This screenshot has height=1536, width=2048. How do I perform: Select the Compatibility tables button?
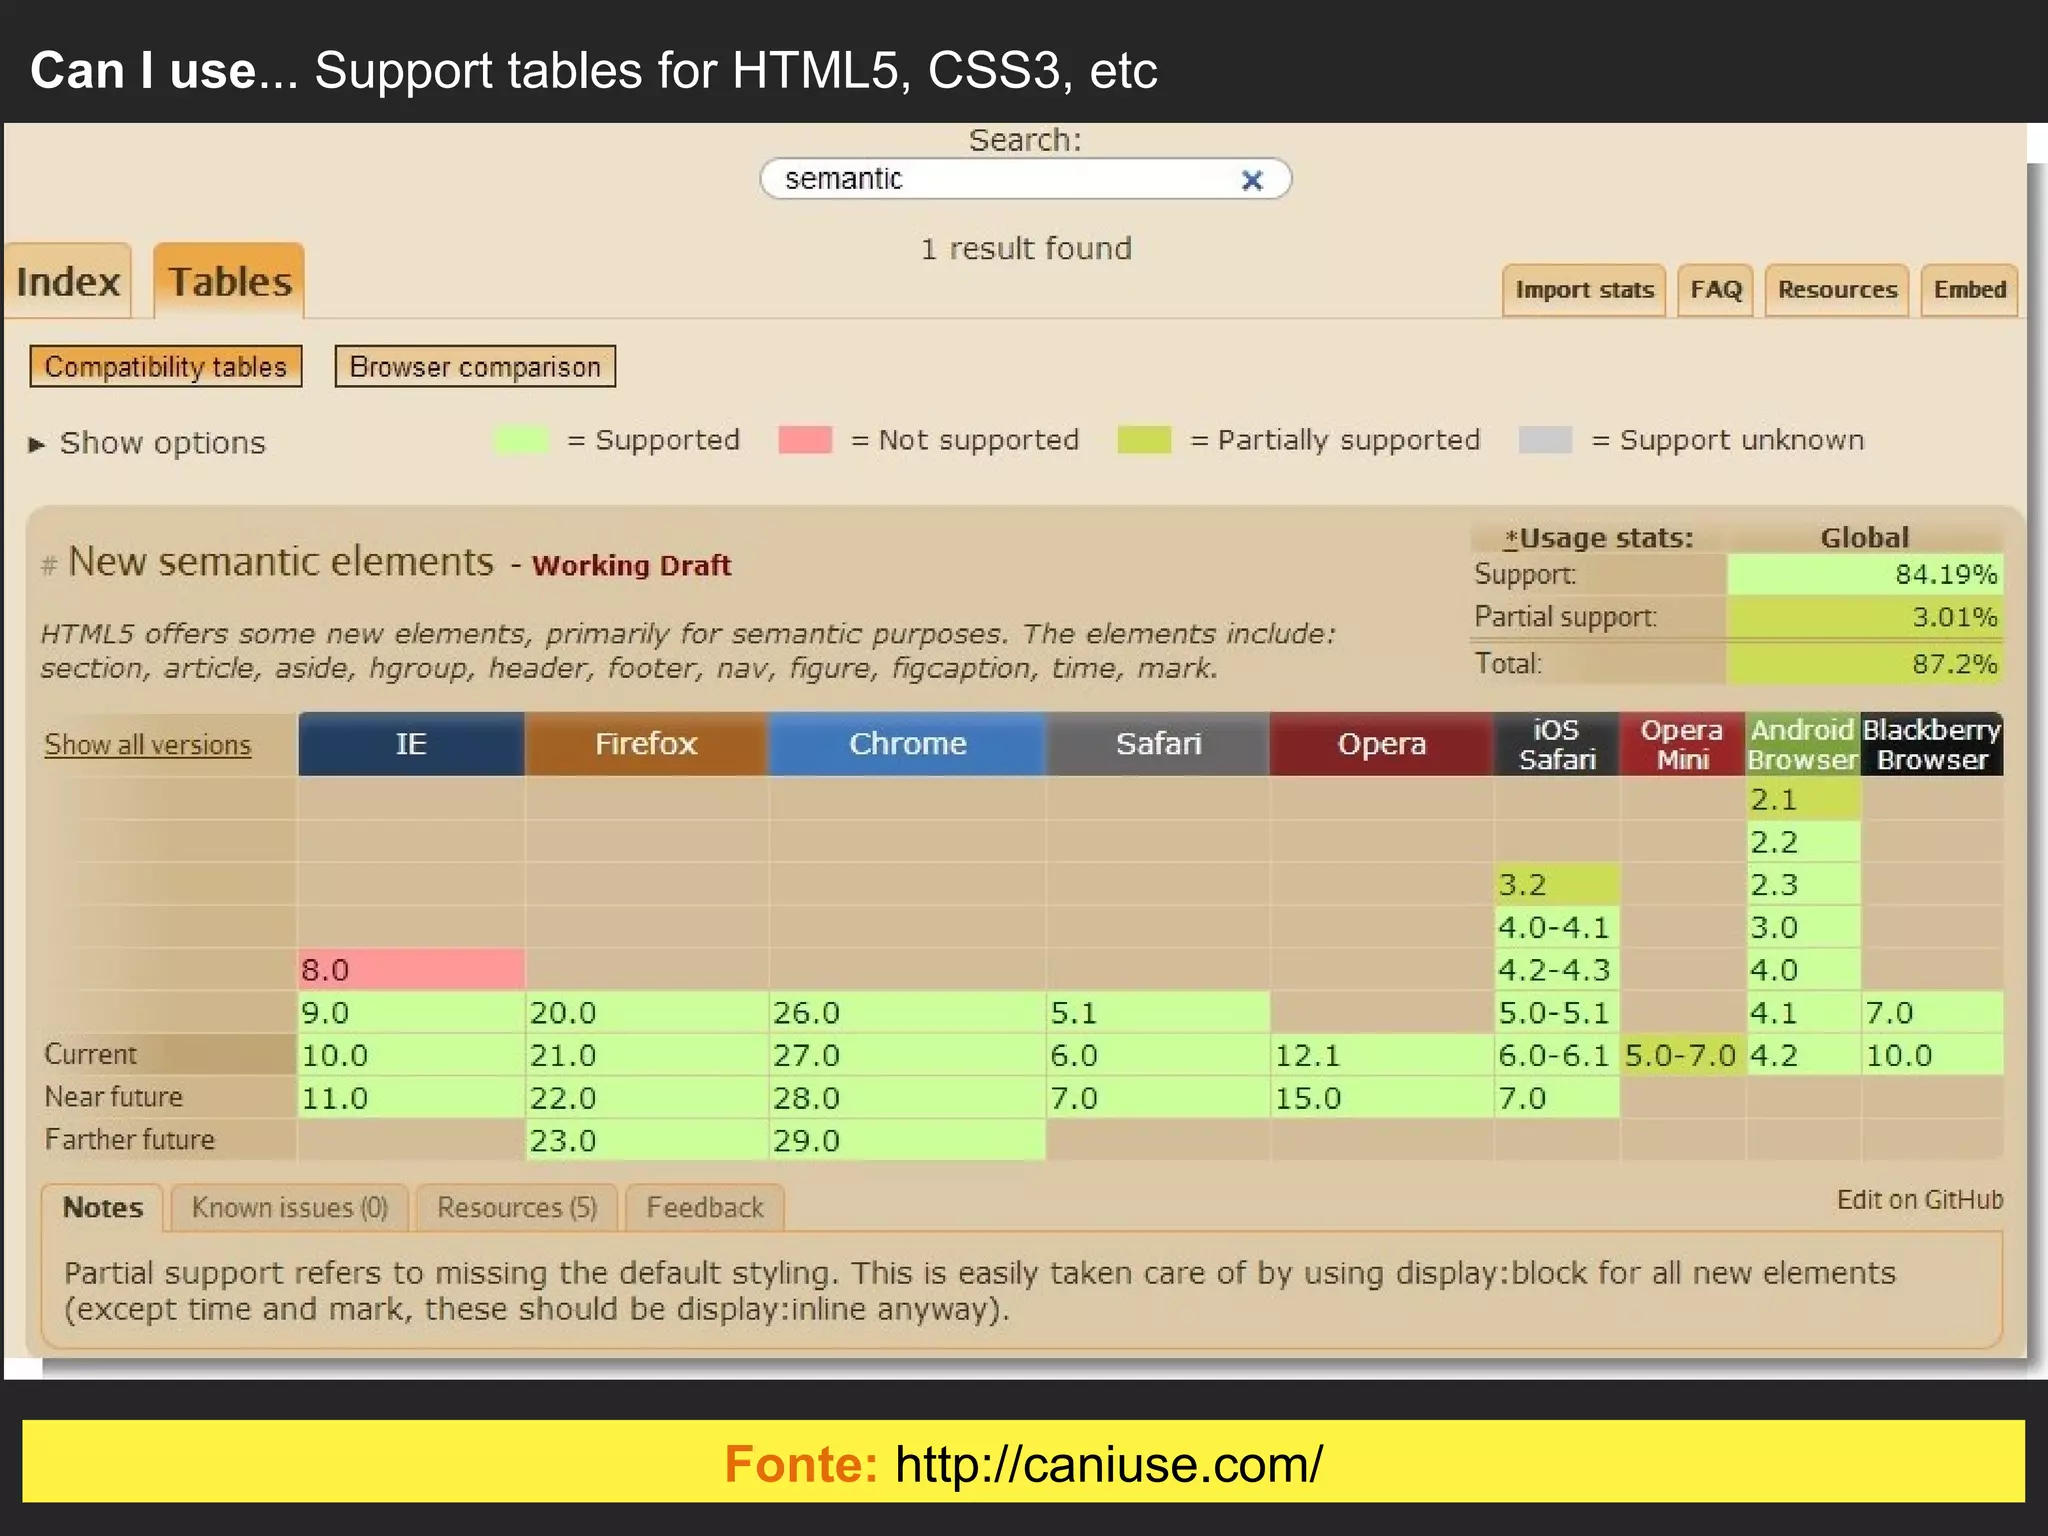tap(166, 366)
